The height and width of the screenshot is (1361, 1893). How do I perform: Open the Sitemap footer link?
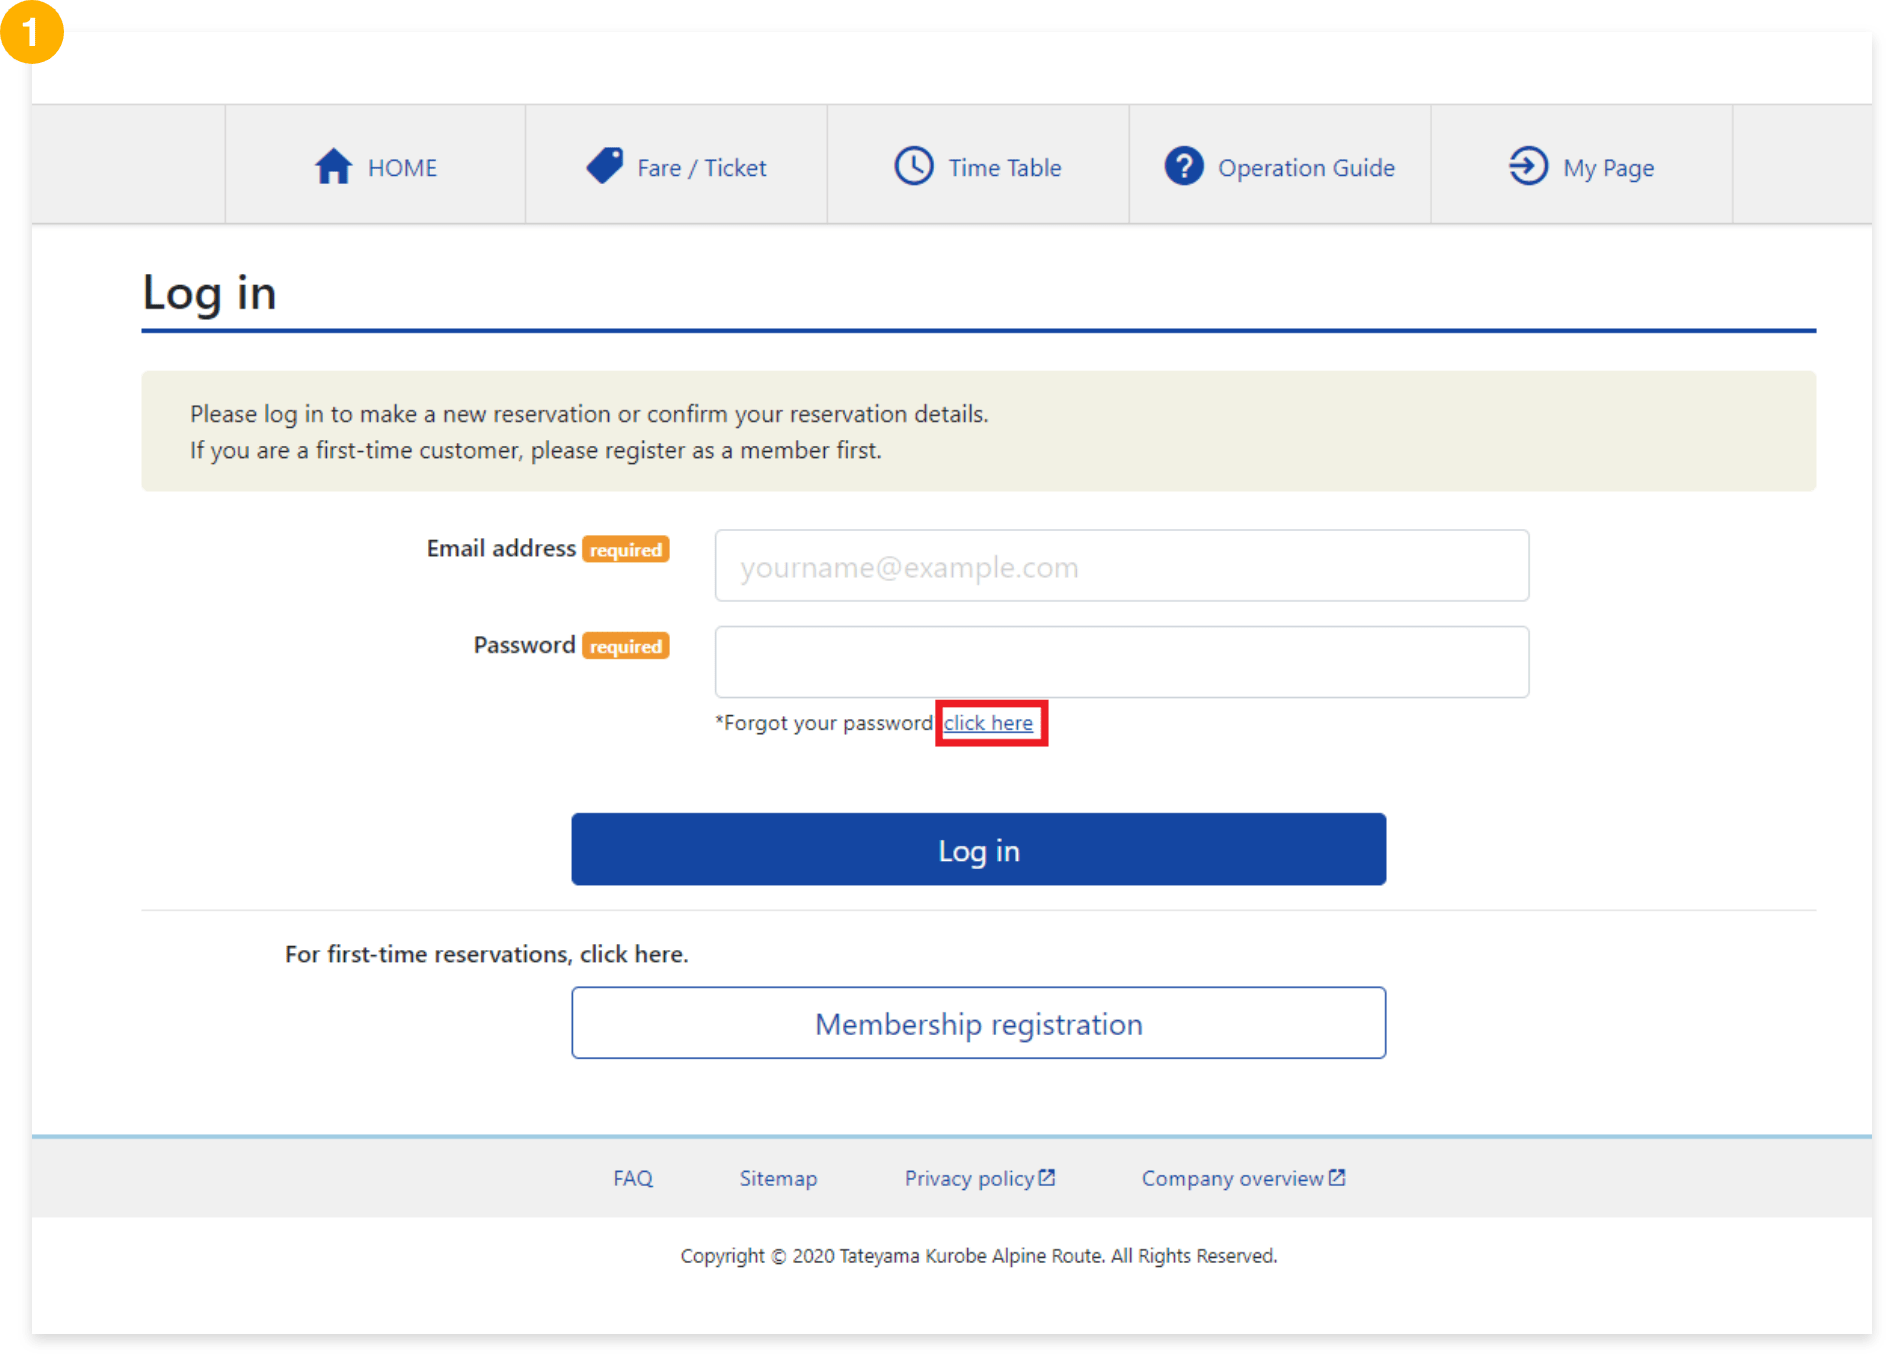778,1178
